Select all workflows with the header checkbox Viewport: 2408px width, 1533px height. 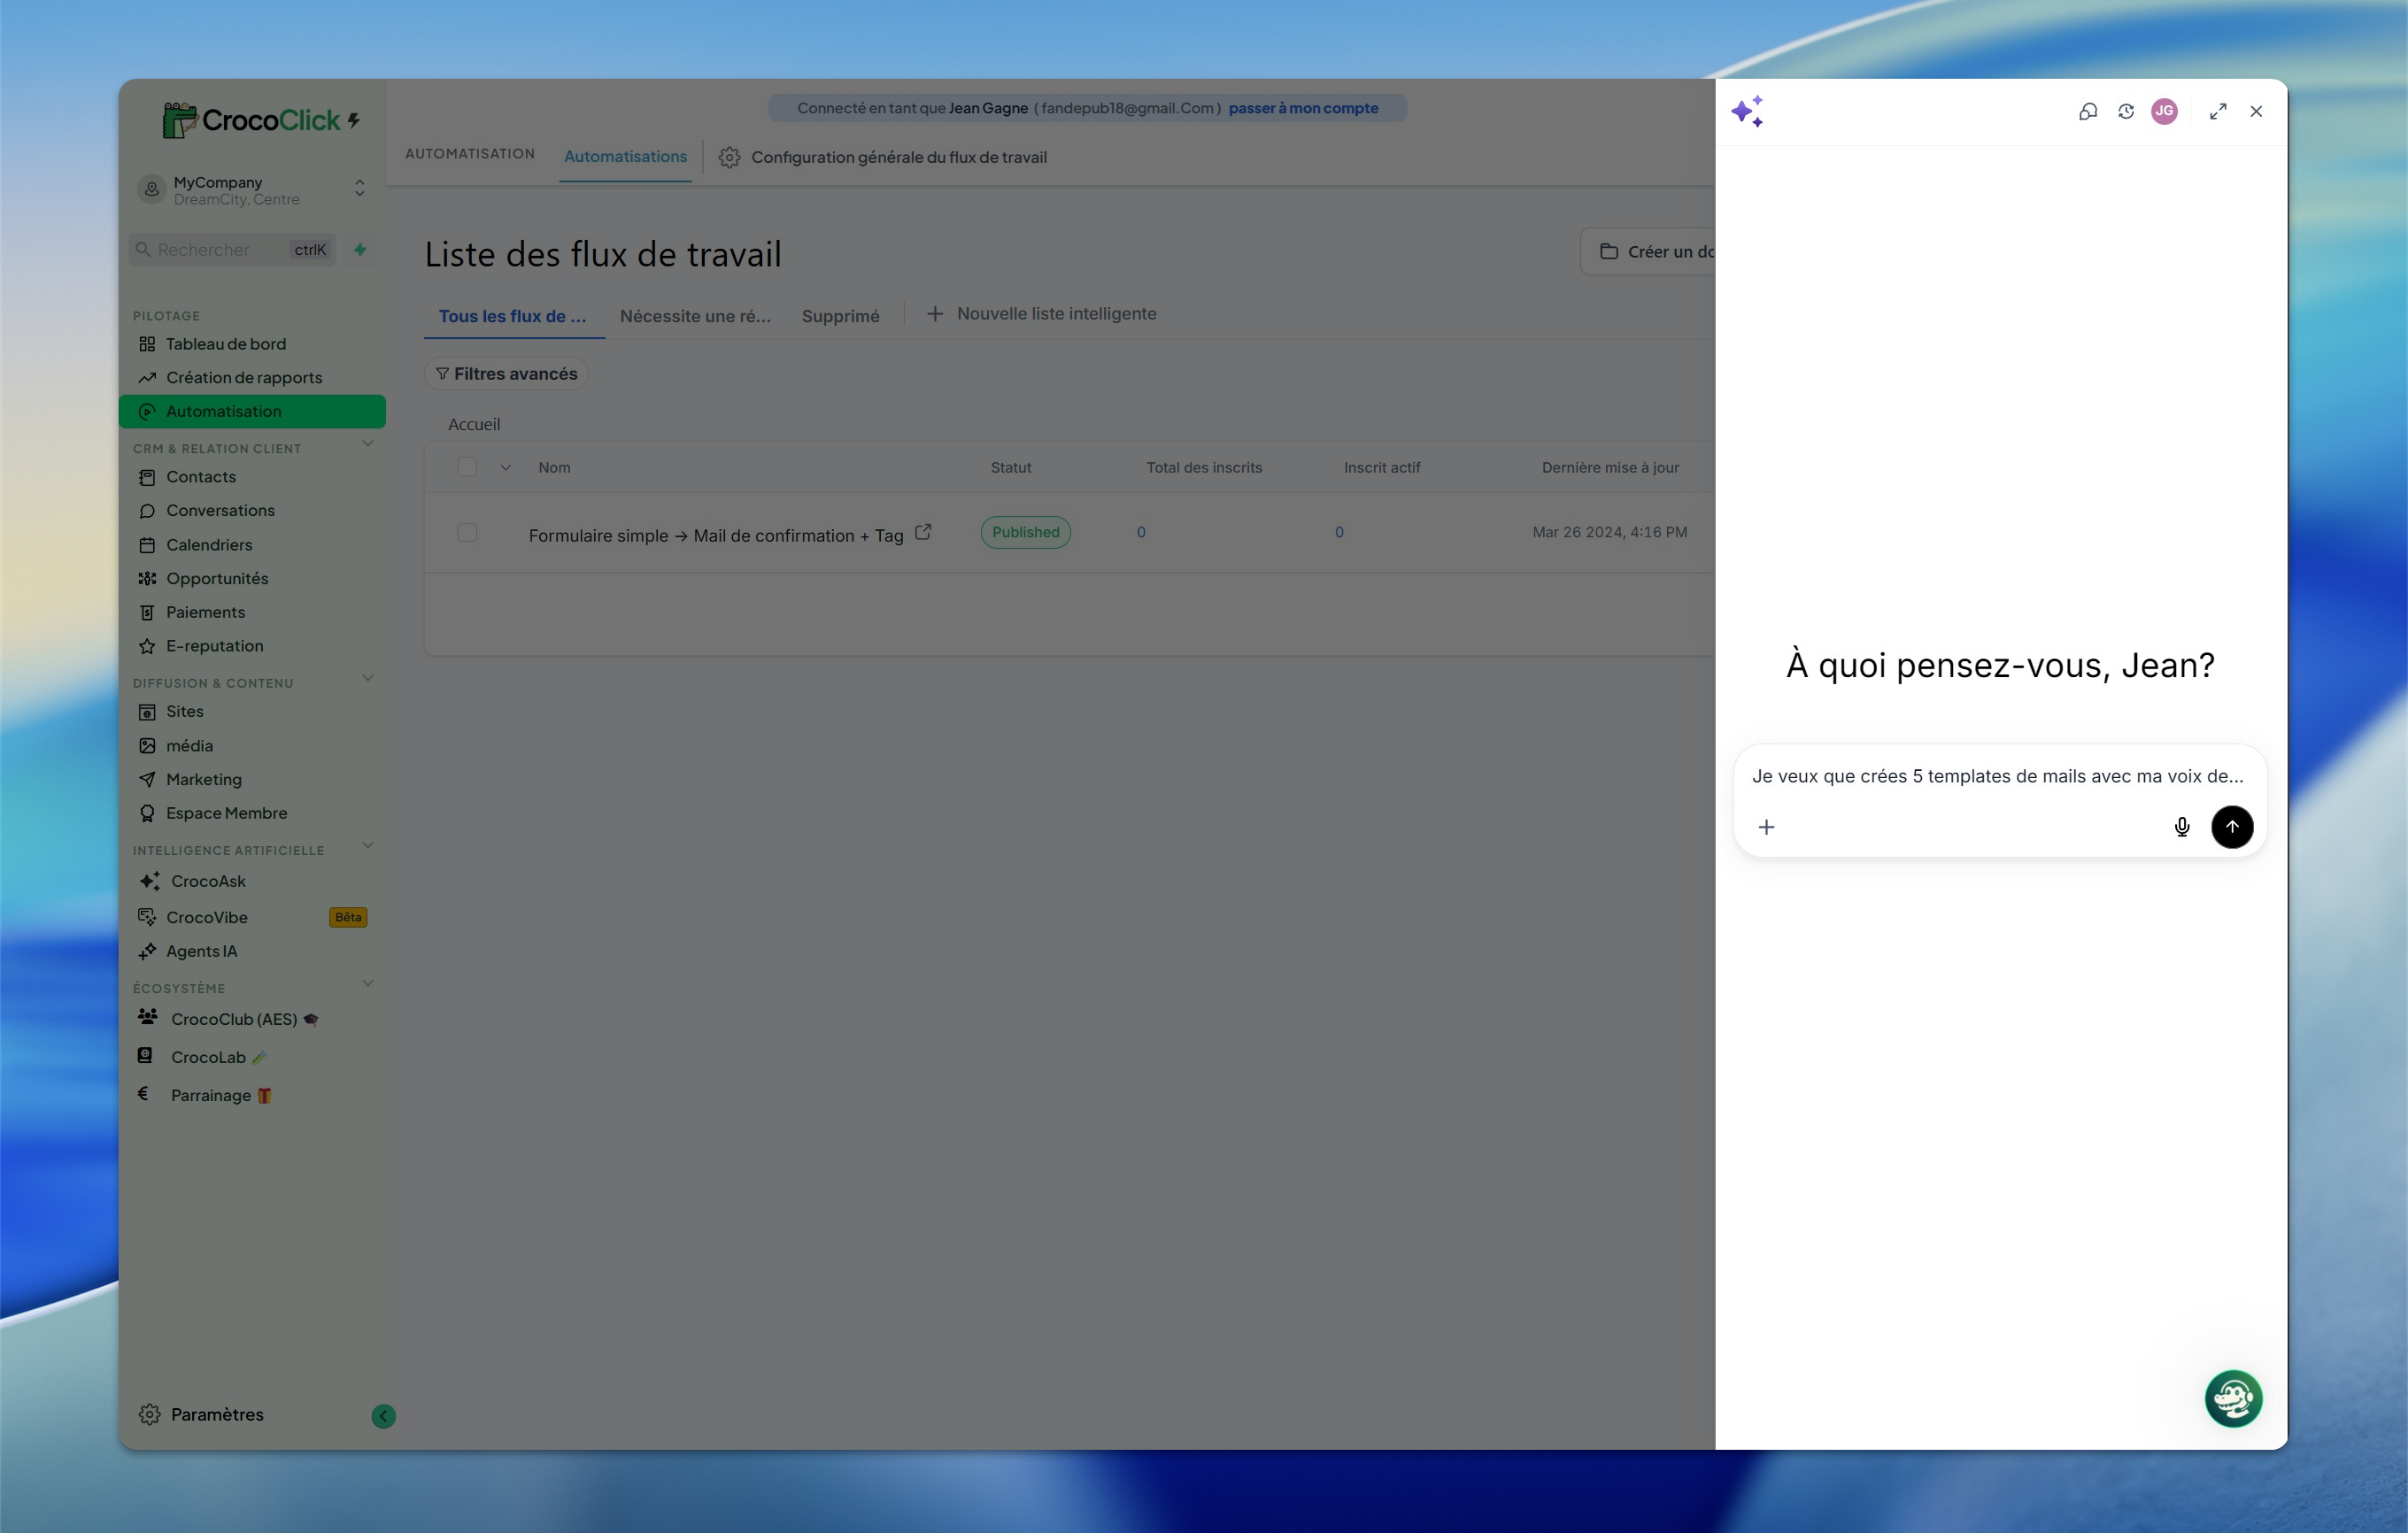pos(467,467)
